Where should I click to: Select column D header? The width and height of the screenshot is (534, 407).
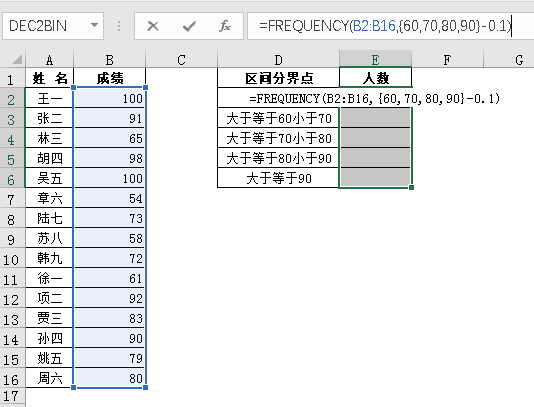pos(278,60)
